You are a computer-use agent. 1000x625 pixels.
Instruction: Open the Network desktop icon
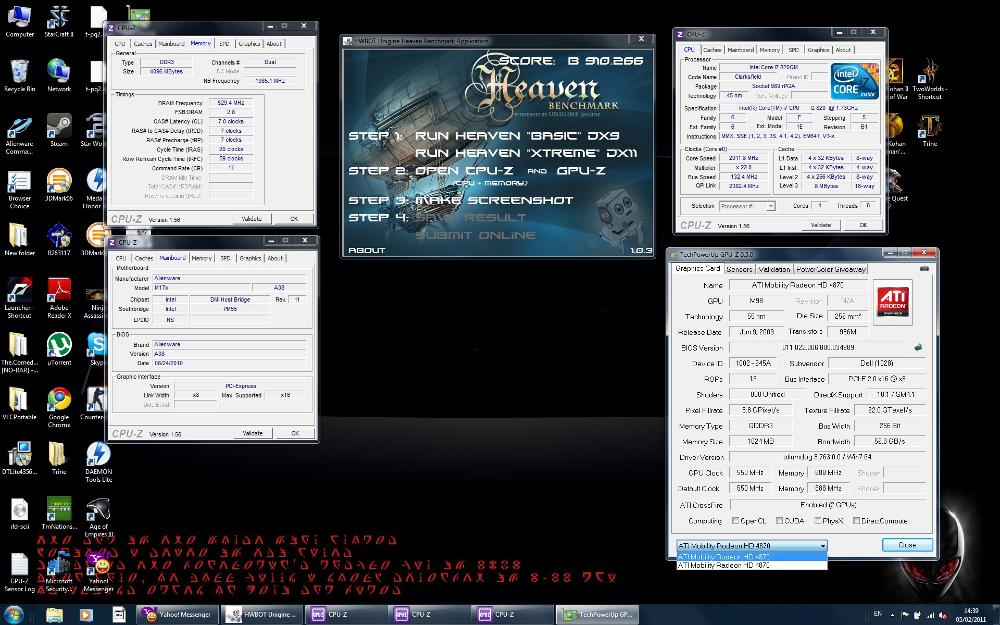[x=59, y=77]
